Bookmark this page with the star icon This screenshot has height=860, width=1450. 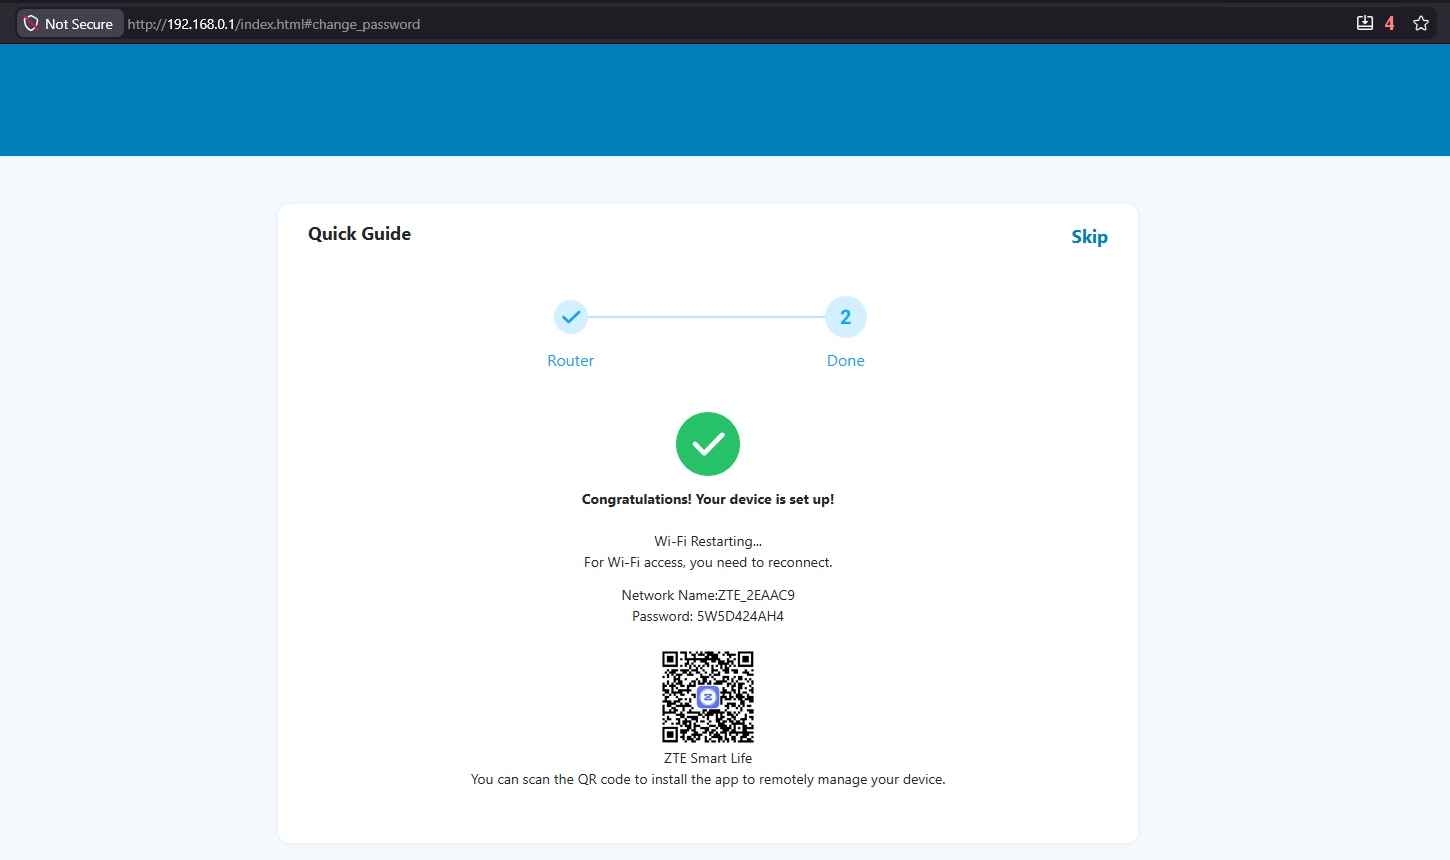pos(1420,24)
